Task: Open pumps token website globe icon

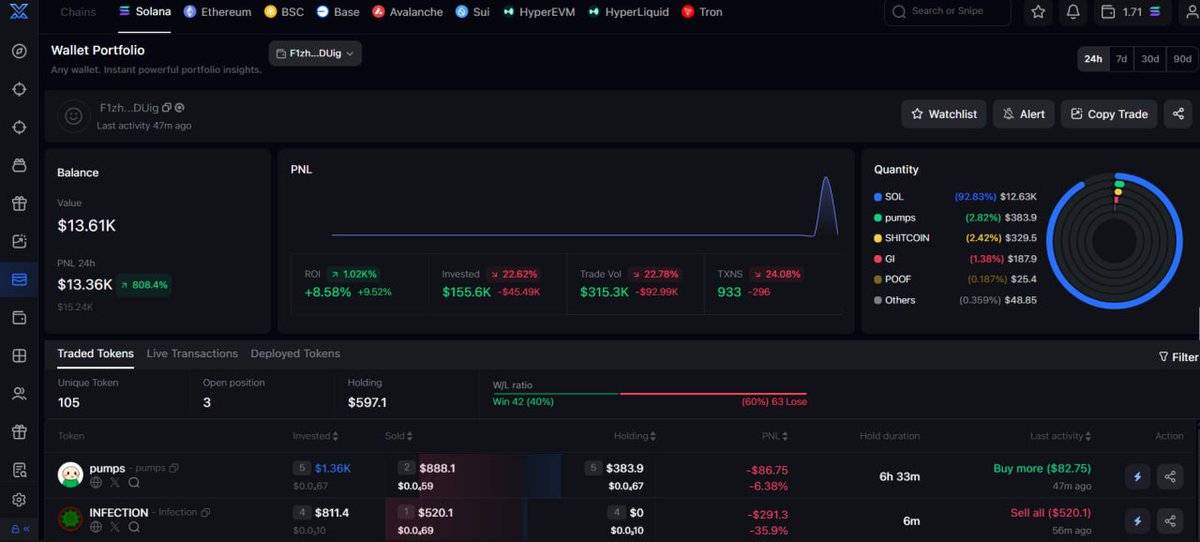Action: 96,482
